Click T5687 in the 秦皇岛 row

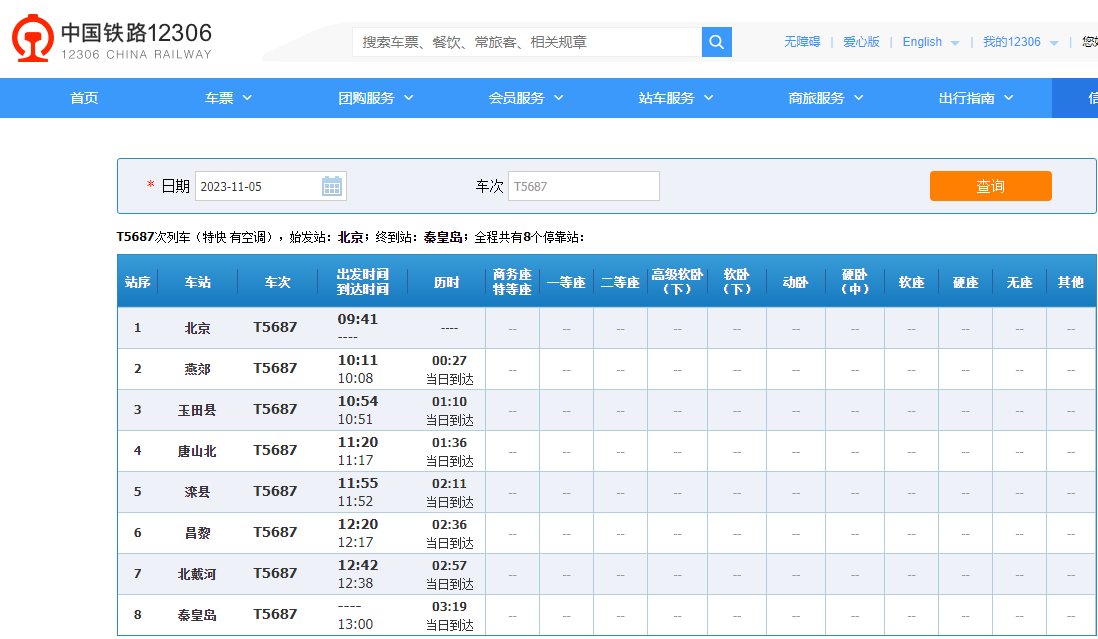pos(275,615)
